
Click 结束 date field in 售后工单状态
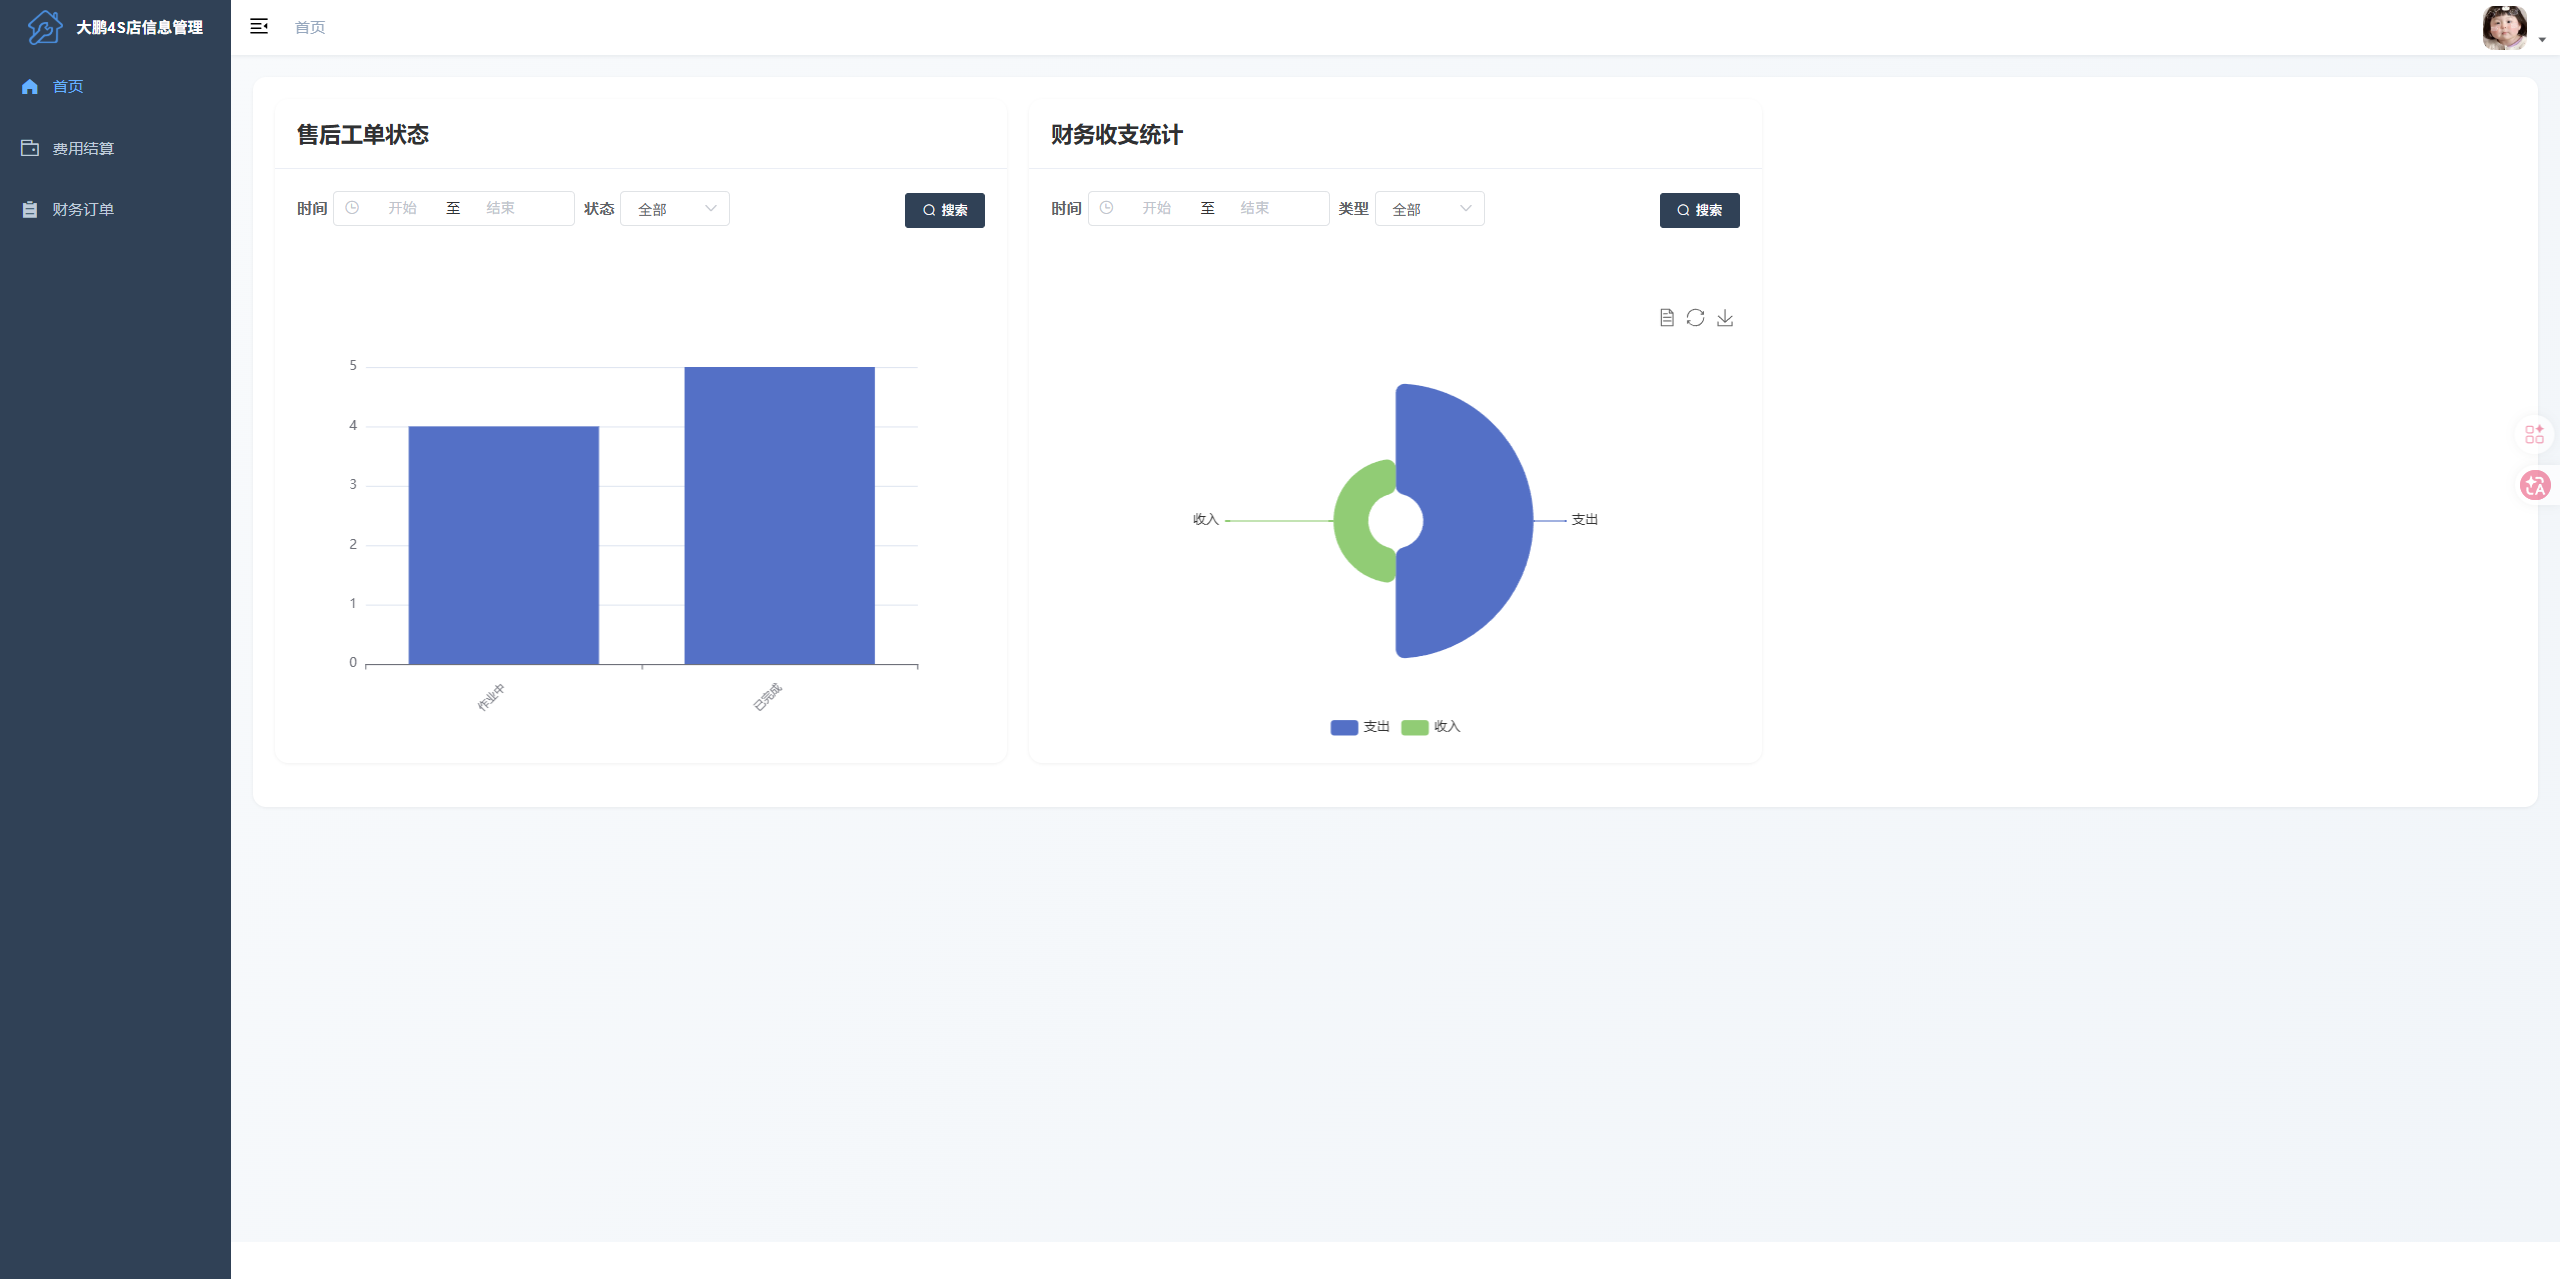[x=500, y=208]
